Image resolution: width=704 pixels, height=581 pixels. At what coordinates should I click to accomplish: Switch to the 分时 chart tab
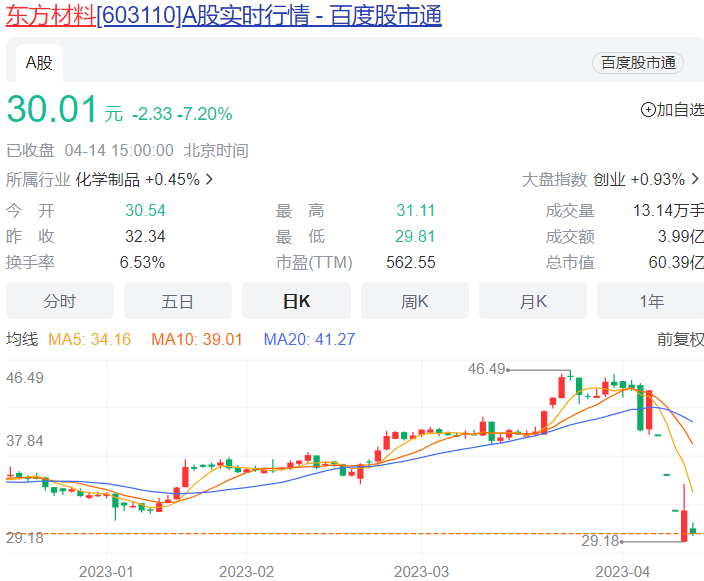(60, 301)
